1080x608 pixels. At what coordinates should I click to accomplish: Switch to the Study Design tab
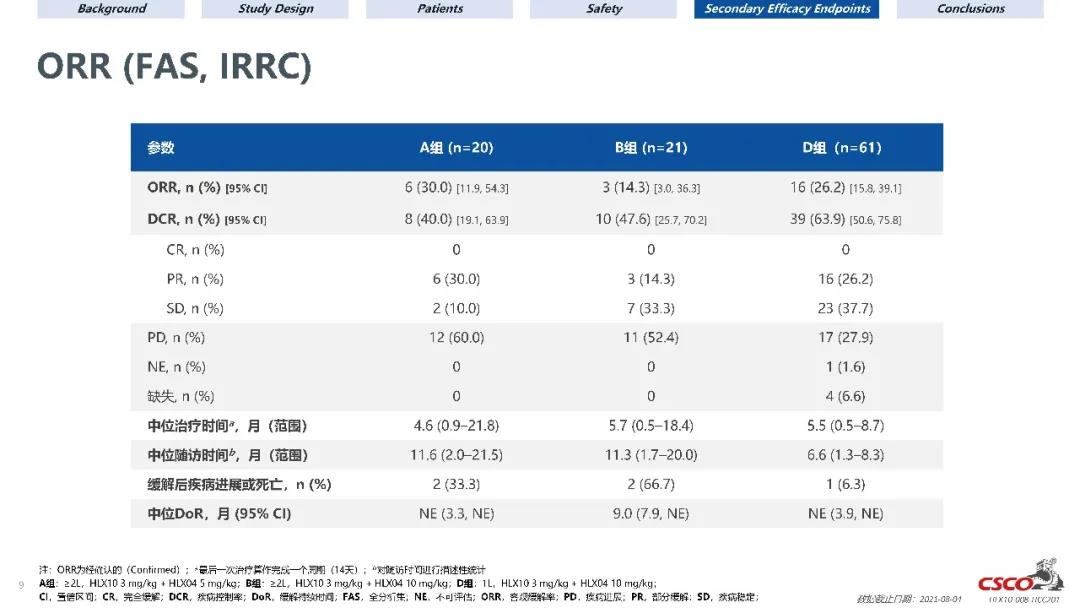pyautogui.click(x=276, y=9)
